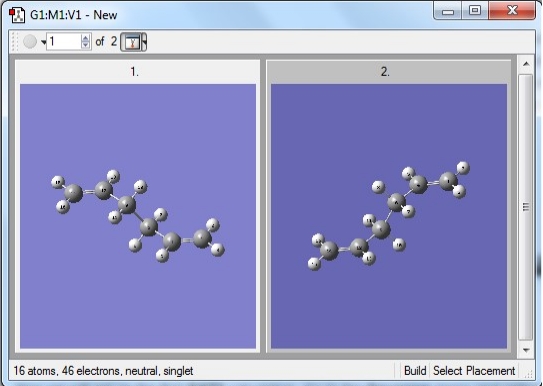This screenshot has height=386, width=543.
Task: Click the scrollbar up arrow
Action: [526, 64]
